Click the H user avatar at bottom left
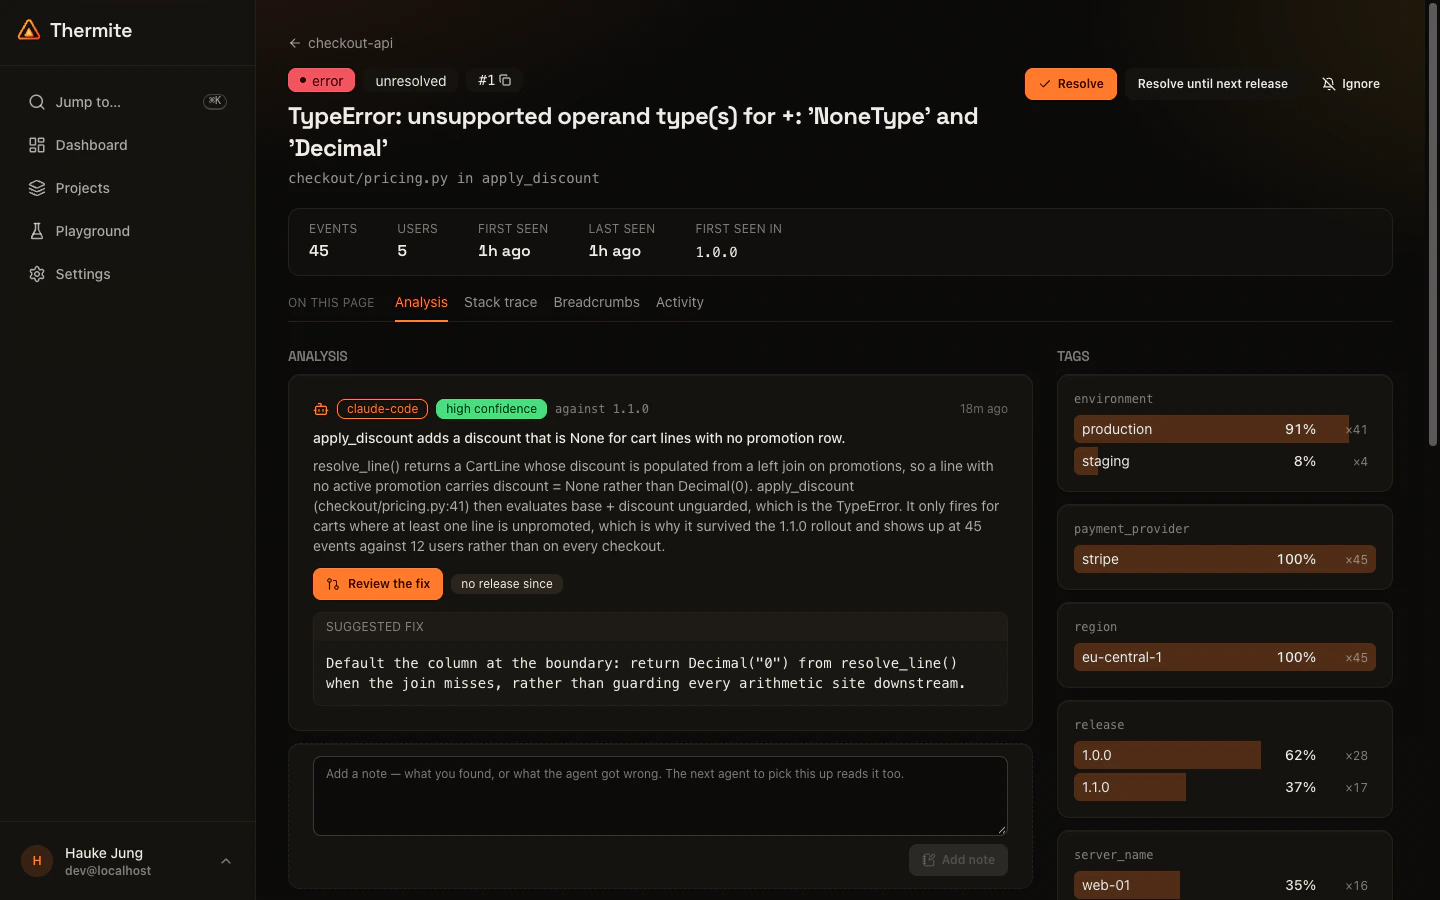 click(x=37, y=861)
